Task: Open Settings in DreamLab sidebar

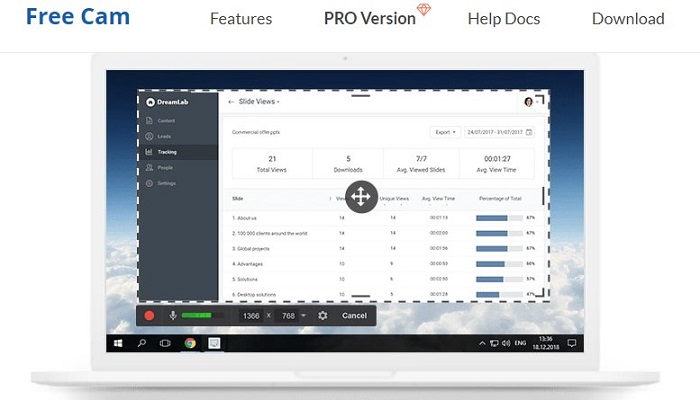Action: 167,183
